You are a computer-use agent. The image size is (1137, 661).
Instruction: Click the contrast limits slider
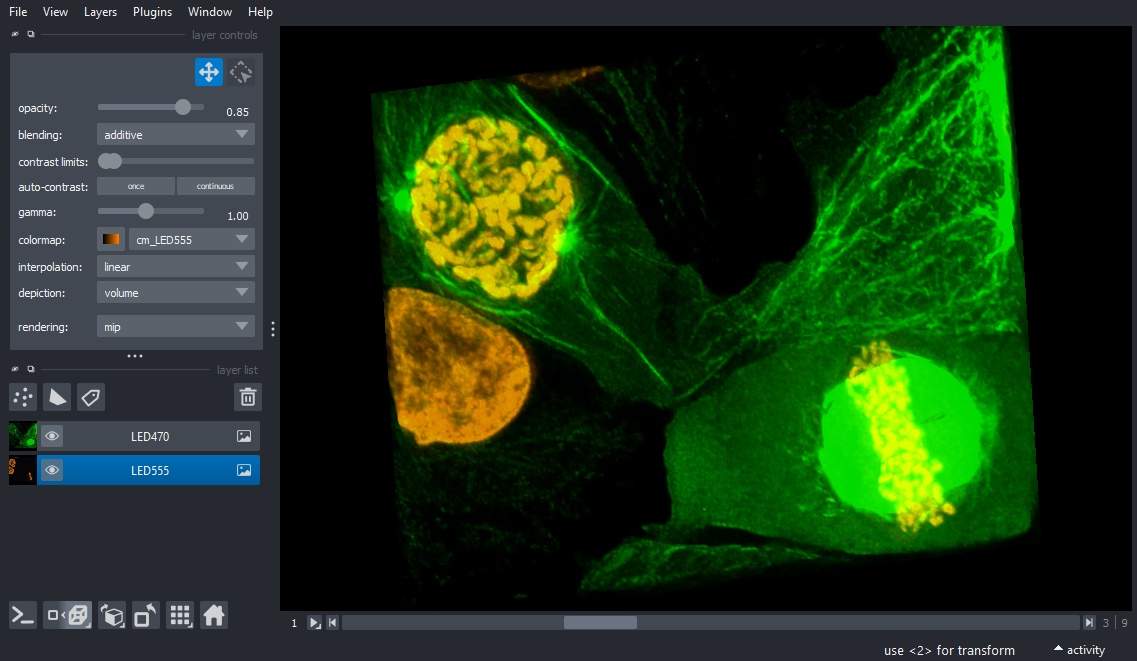(175, 161)
